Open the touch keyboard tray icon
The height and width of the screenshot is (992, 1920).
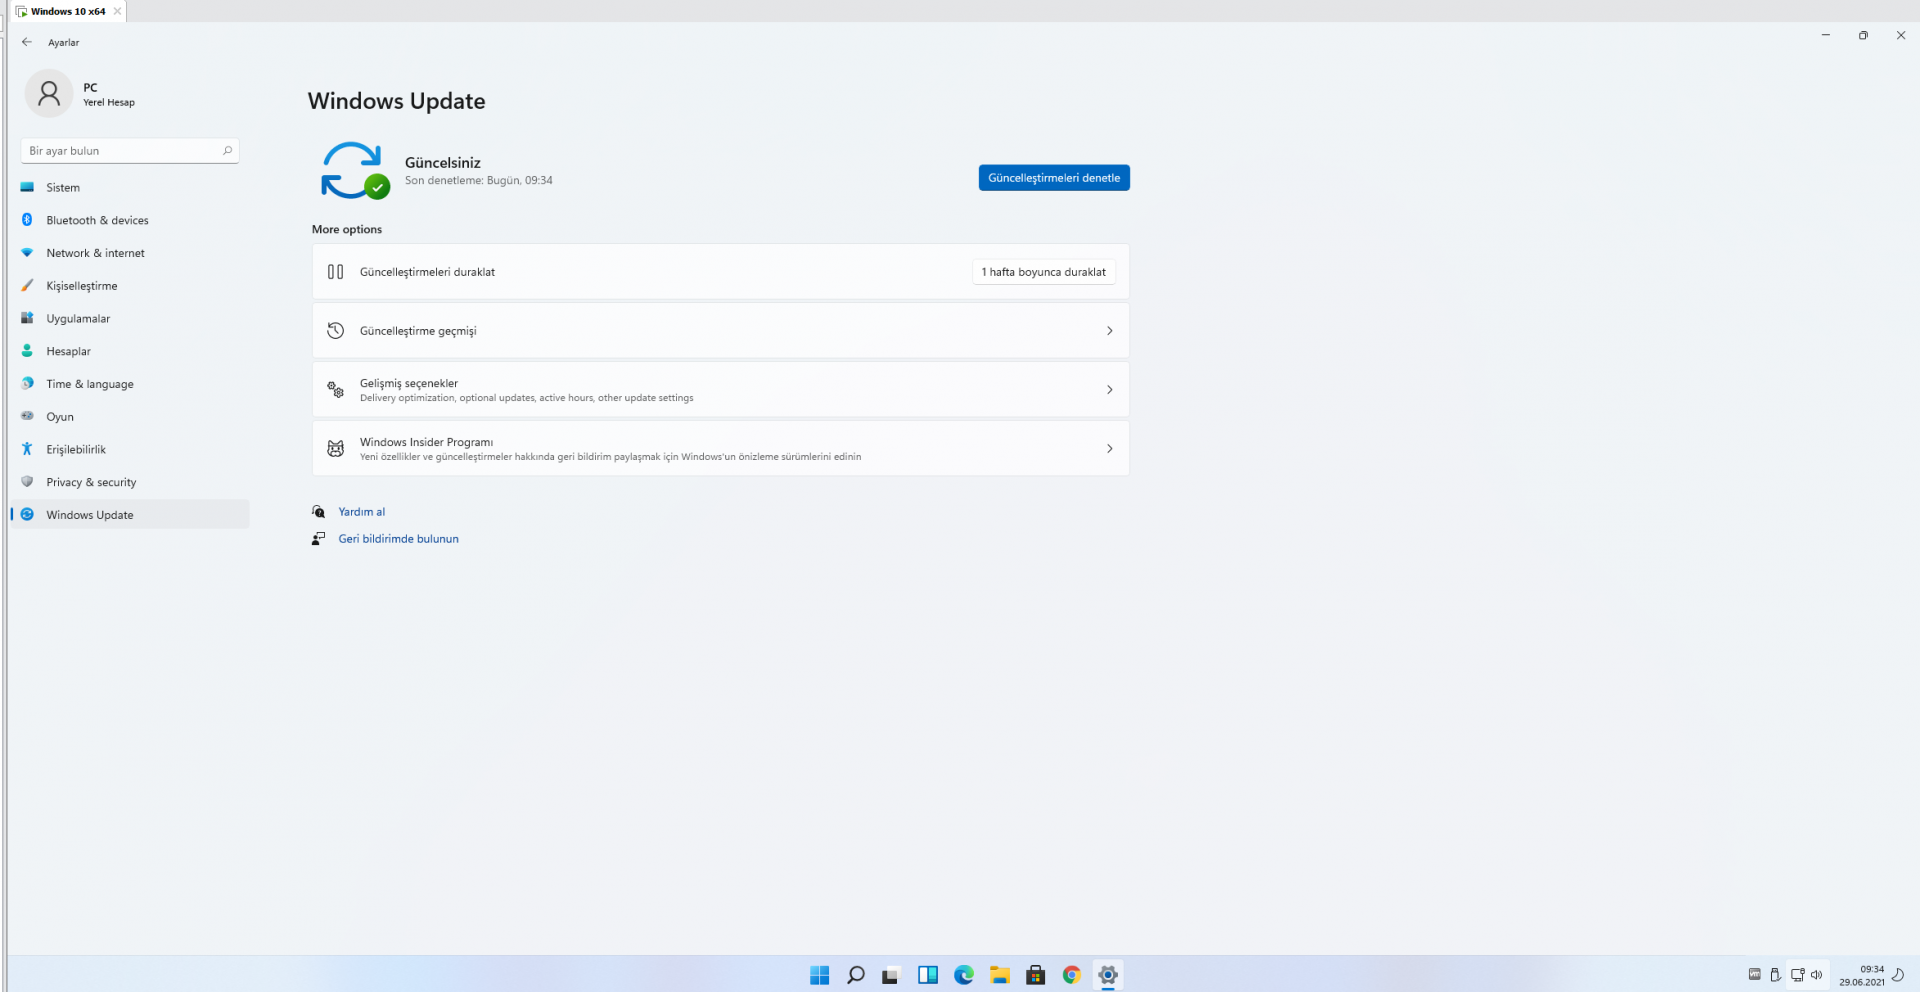pyautogui.click(x=1755, y=974)
